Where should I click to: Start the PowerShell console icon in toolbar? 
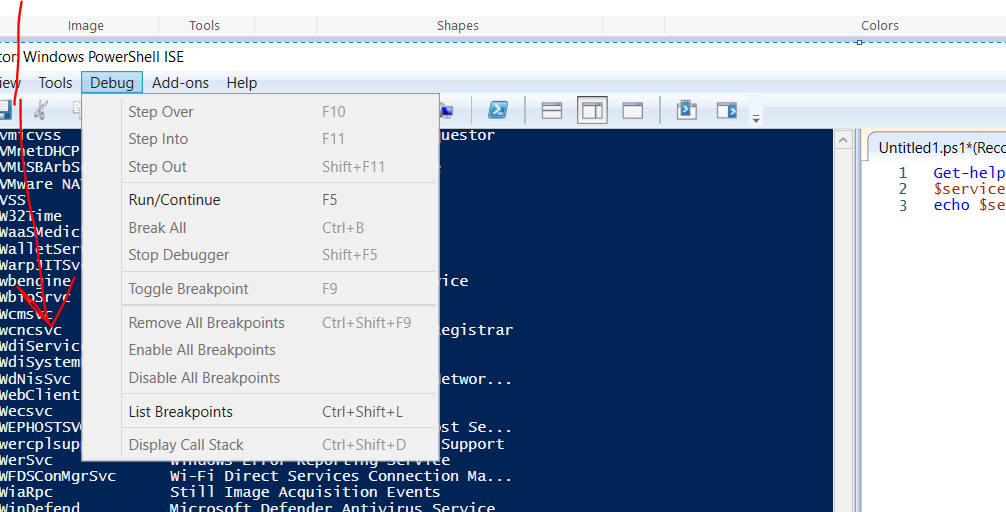pos(498,110)
